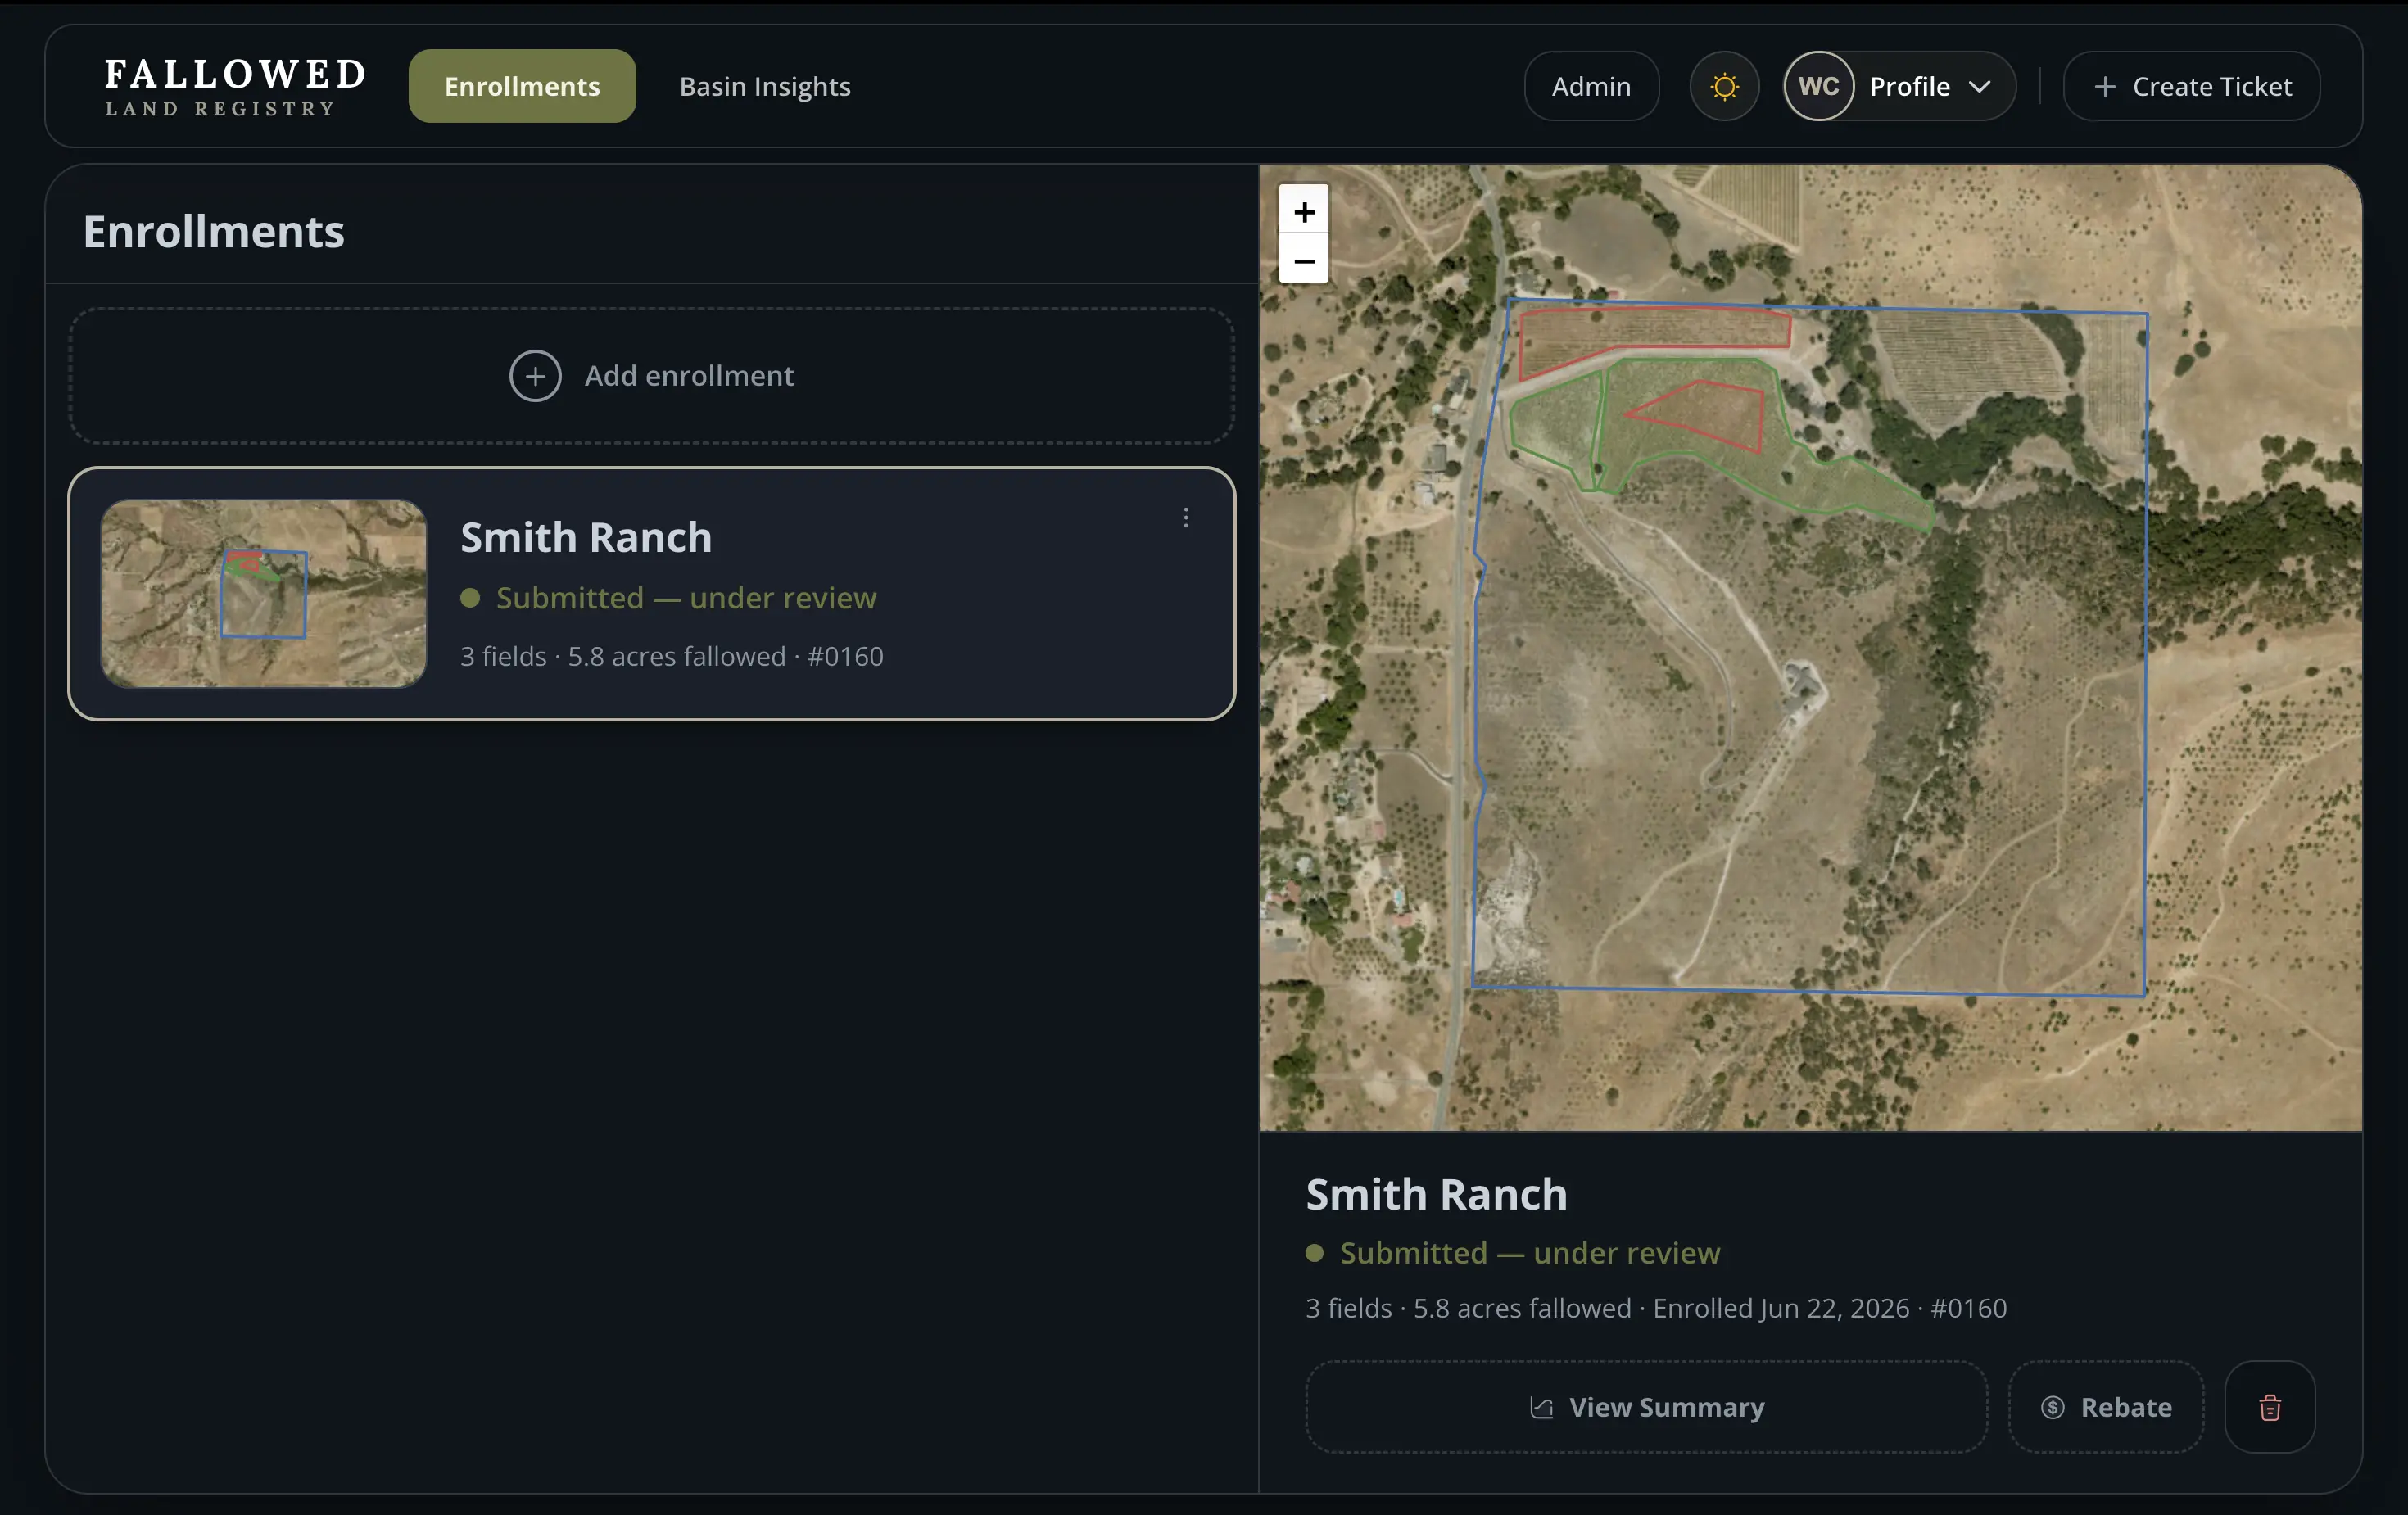Viewport: 2408px width, 1515px height.
Task: Toggle the light theme sun icon
Action: click(x=1724, y=87)
